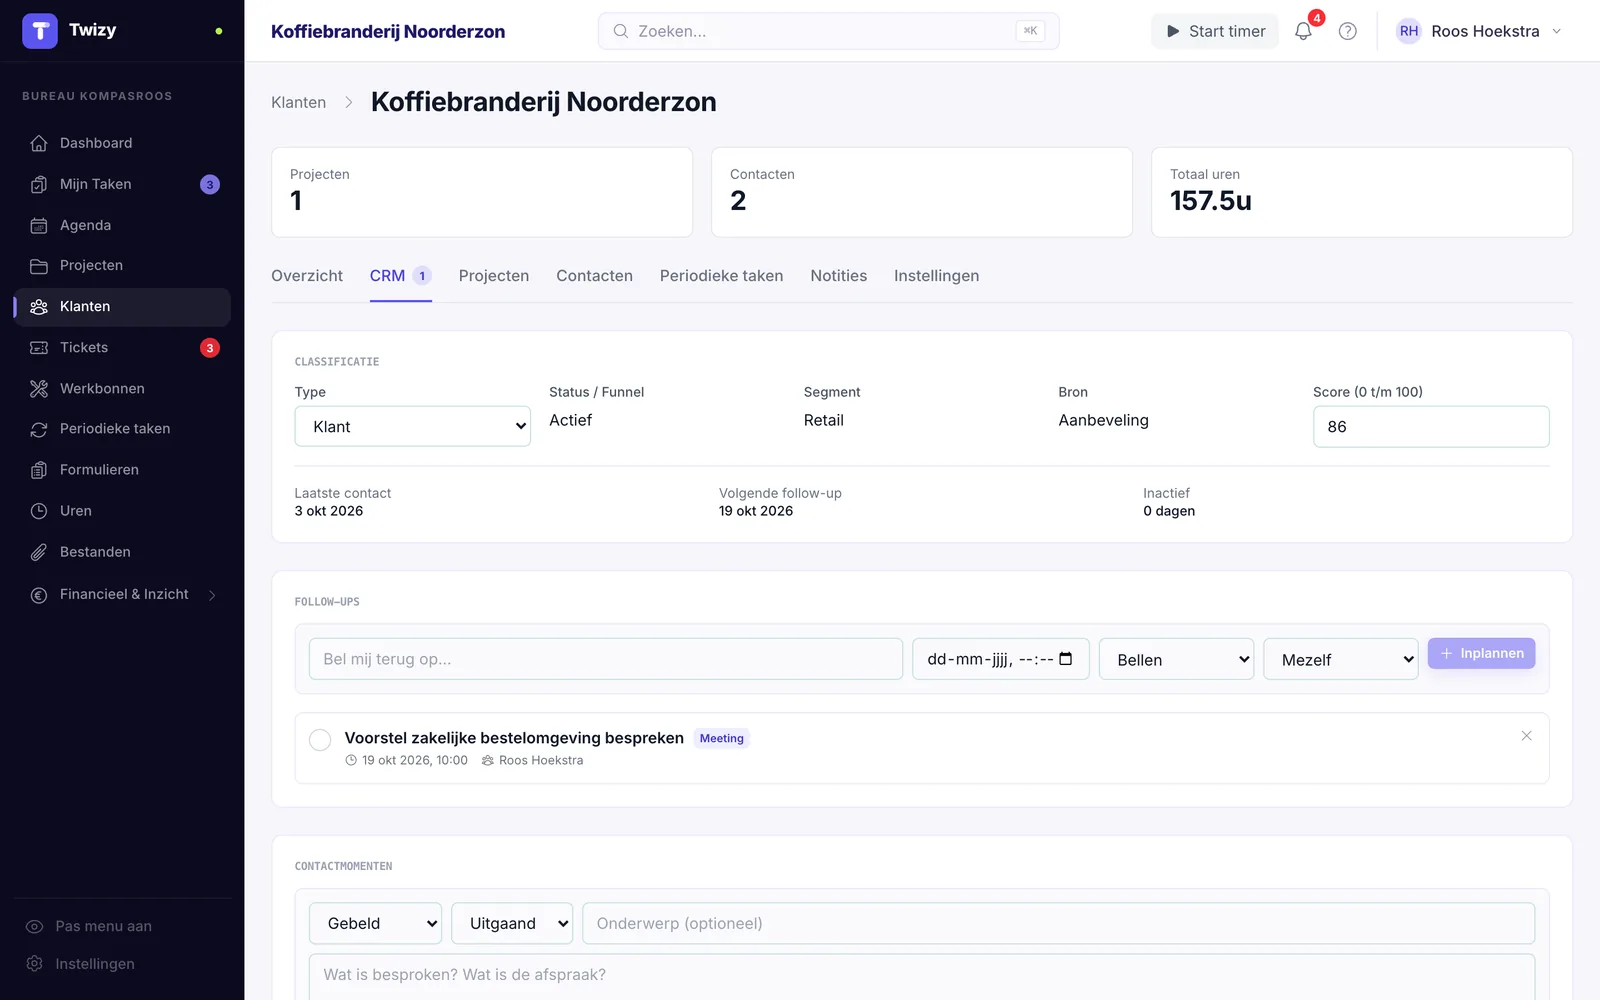Open the notifications bell
This screenshot has height=1000, width=1600.
click(1303, 31)
